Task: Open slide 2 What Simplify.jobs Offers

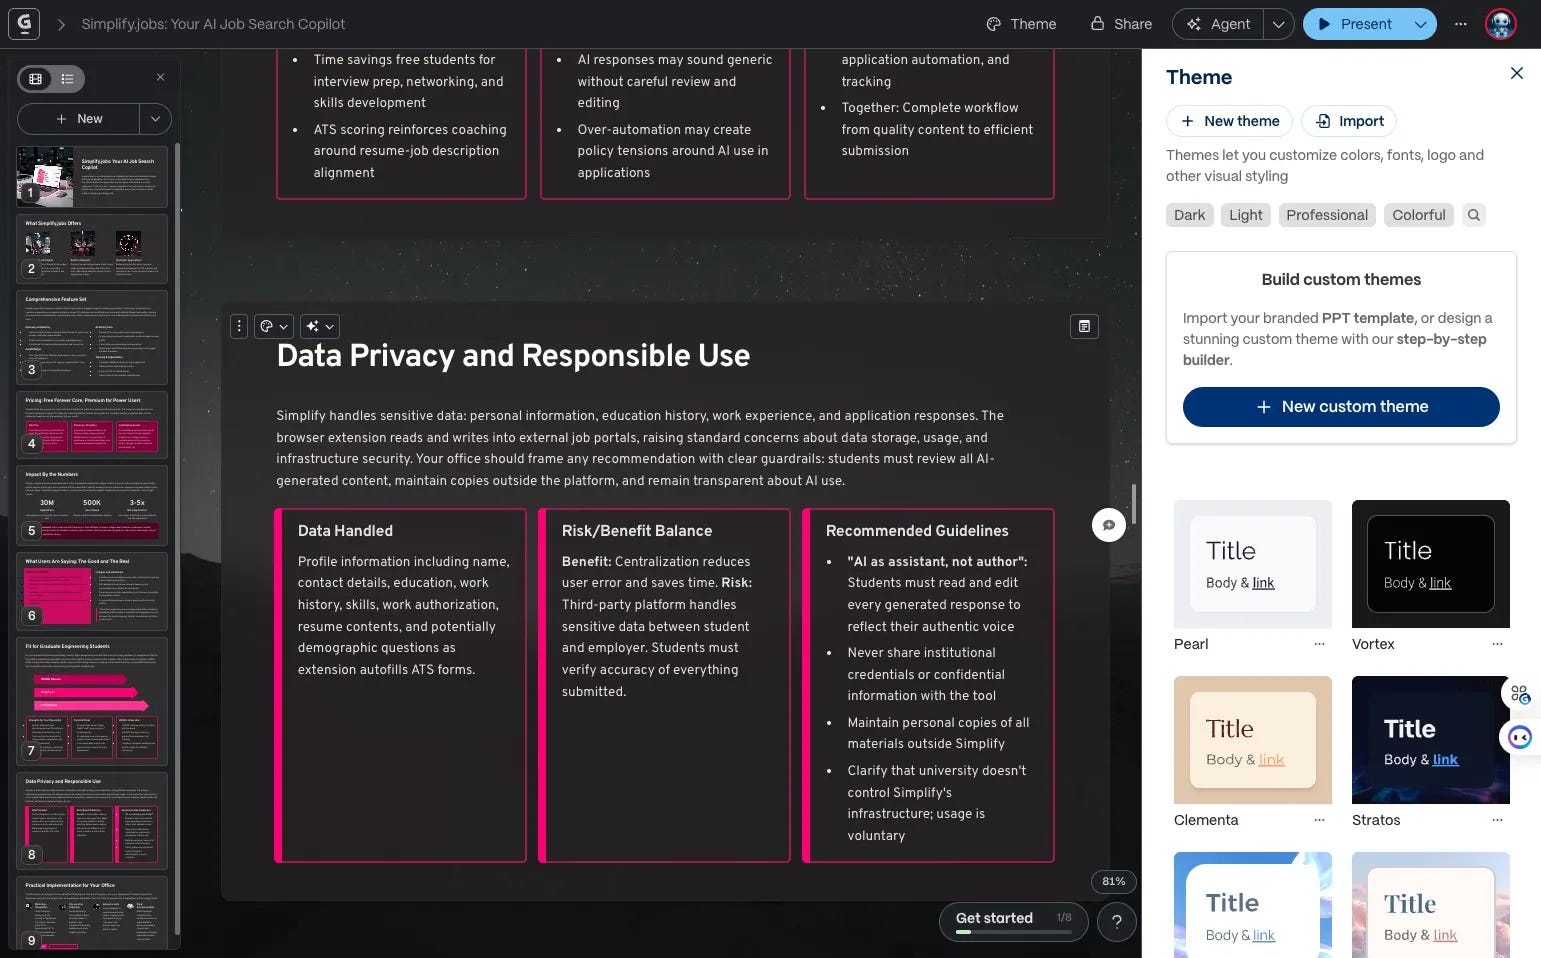Action: coord(92,249)
